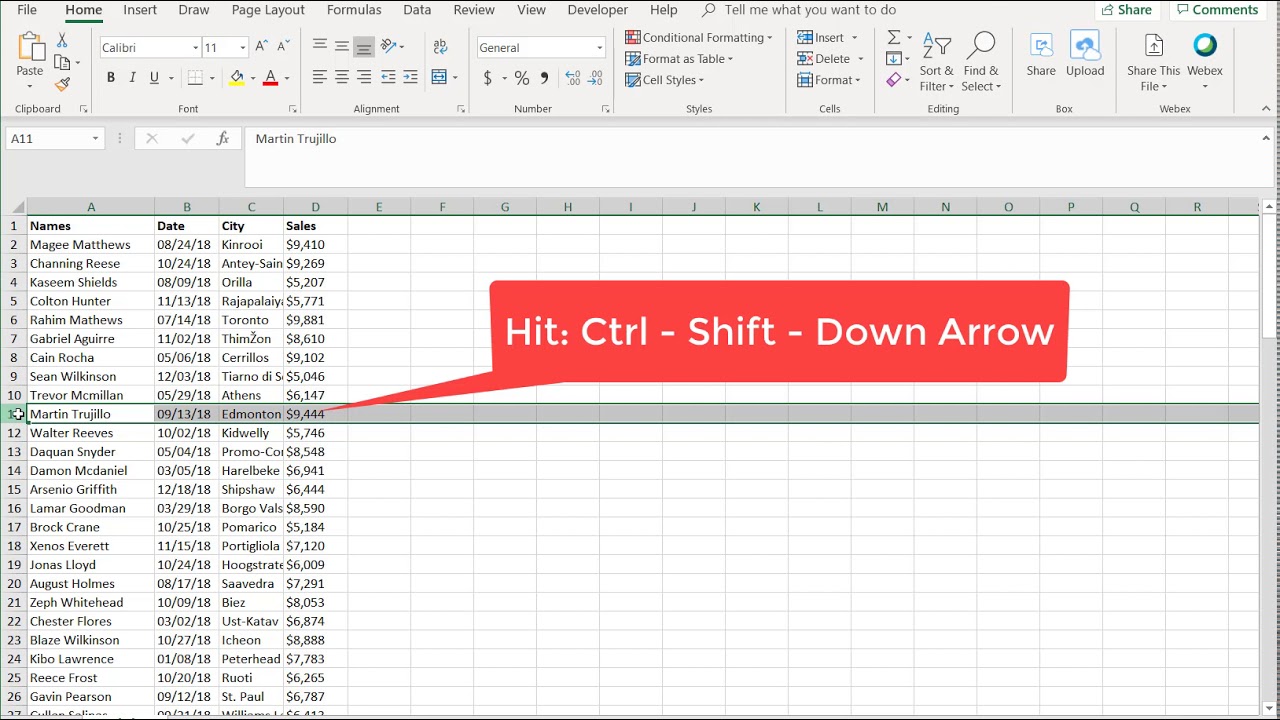Toggle Italic formatting
1280x720 pixels.
point(132,78)
